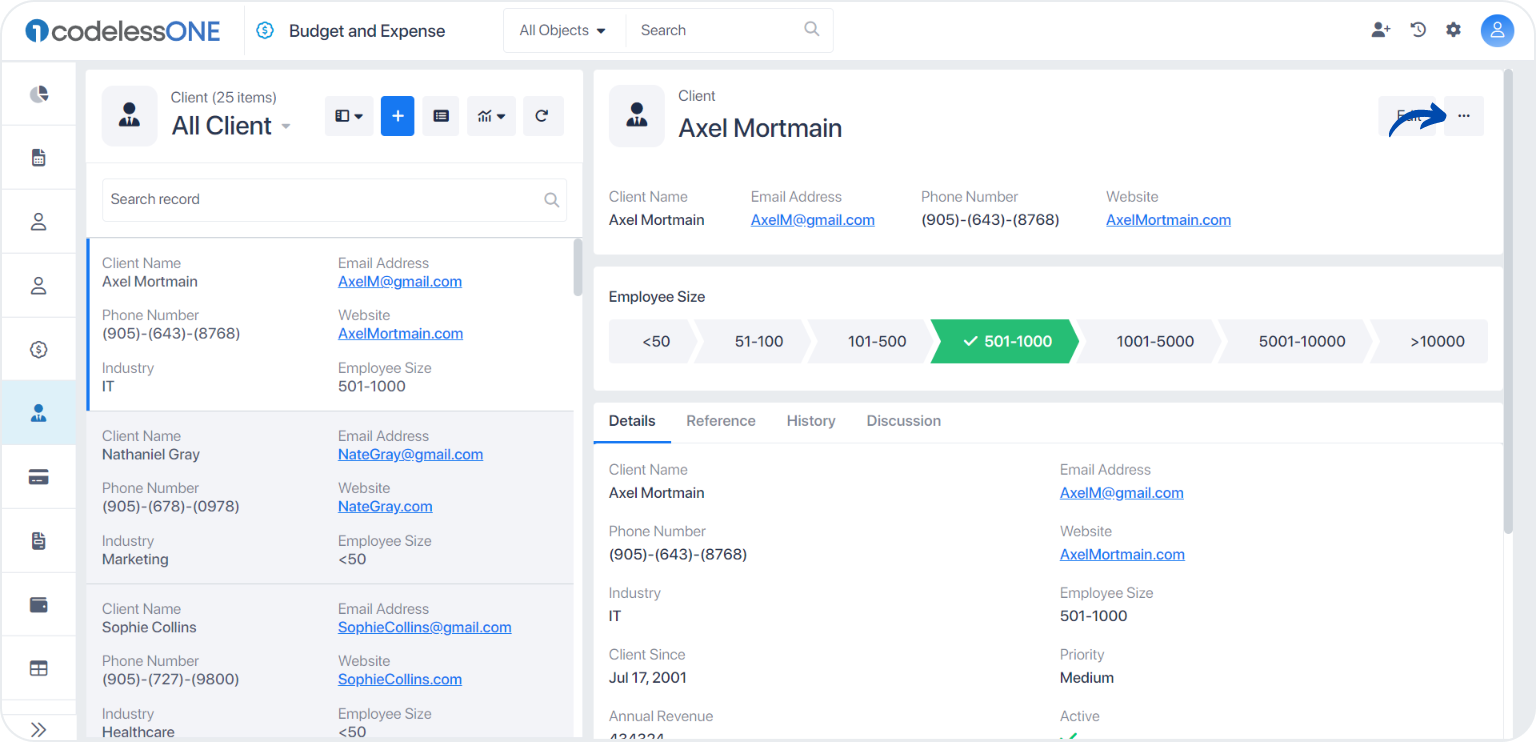Image resolution: width=1536 pixels, height=742 pixels.
Task: Open NateGray@gmail.com email link
Action: [x=410, y=455]
